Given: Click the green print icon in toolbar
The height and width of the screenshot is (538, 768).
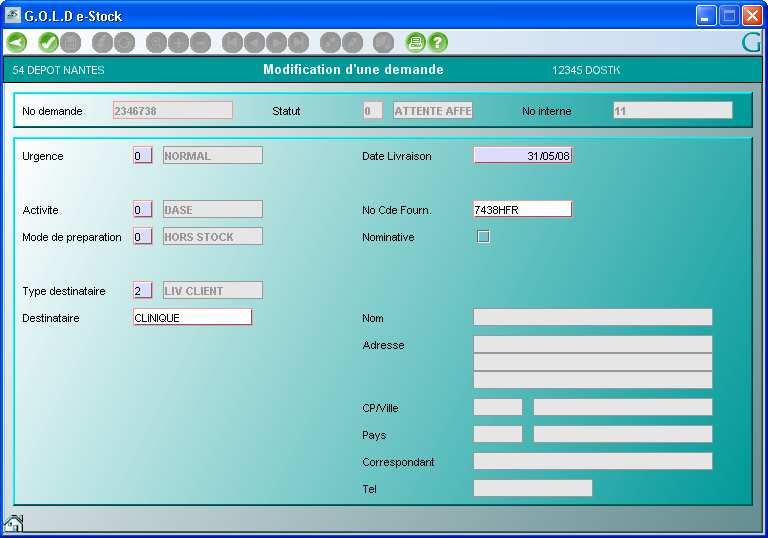Looking at the screenshot, I should (415, 42).
